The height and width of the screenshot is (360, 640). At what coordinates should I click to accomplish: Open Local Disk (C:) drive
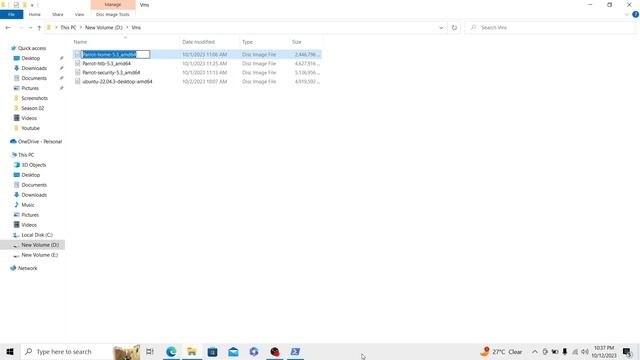37,235
